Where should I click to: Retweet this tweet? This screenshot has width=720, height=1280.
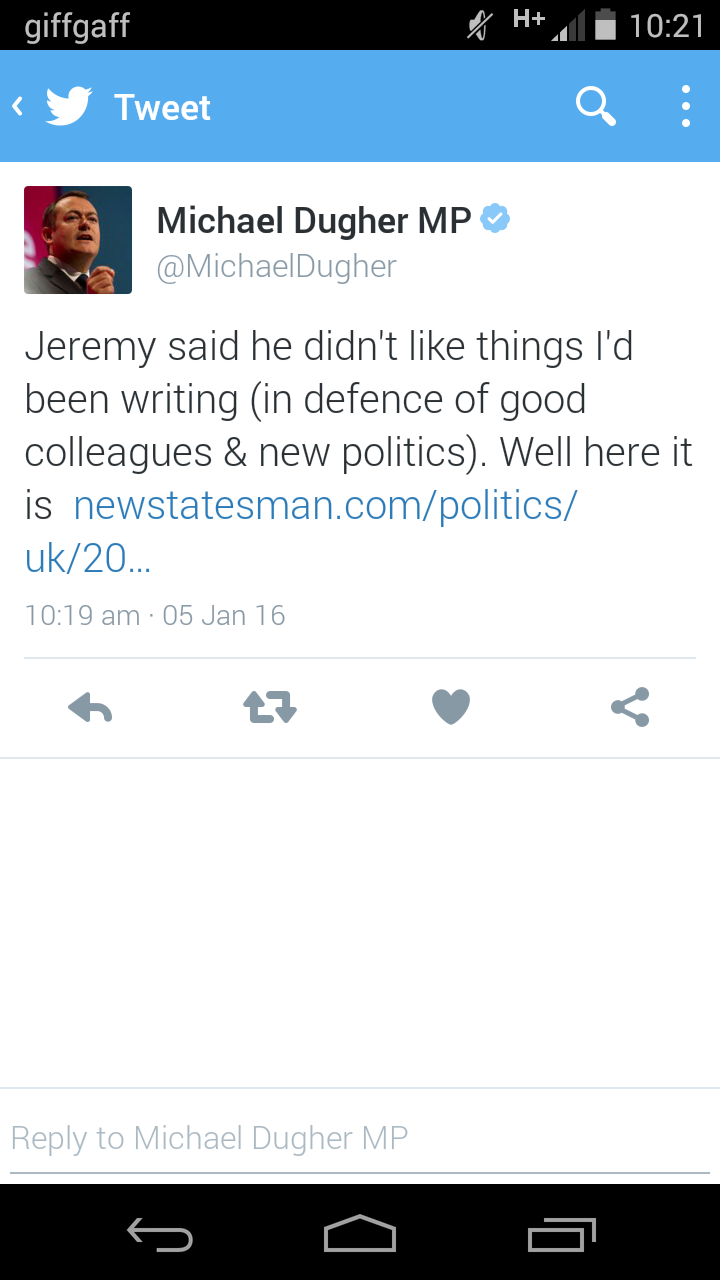[270, 708]
